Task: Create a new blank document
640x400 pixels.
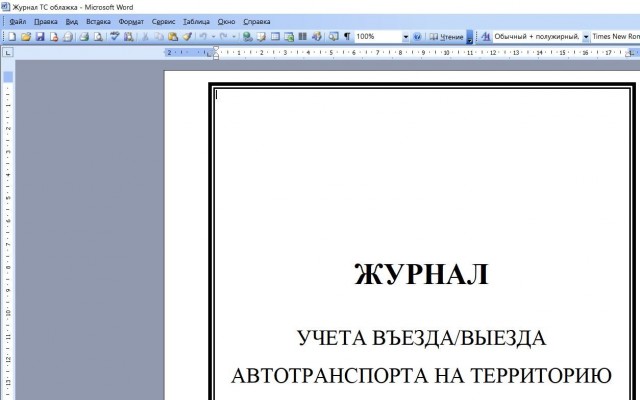Action: [x=12, y=37]
